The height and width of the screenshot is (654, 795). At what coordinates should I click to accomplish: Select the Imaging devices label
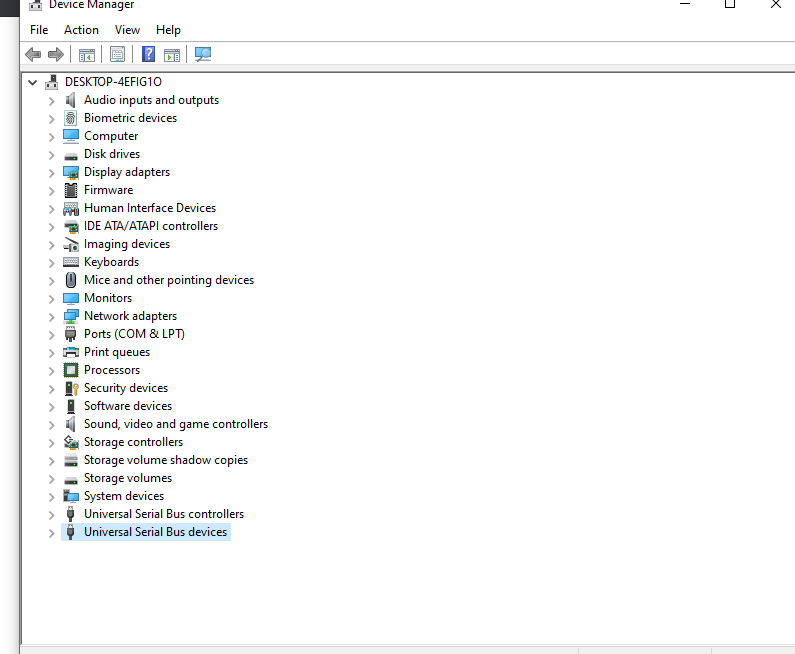[127, 244]
